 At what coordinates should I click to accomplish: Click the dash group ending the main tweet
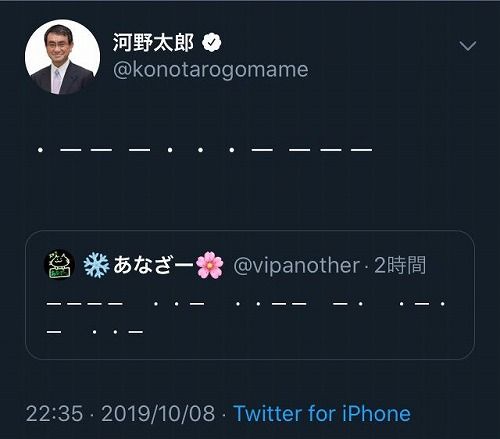click(330, 150)
